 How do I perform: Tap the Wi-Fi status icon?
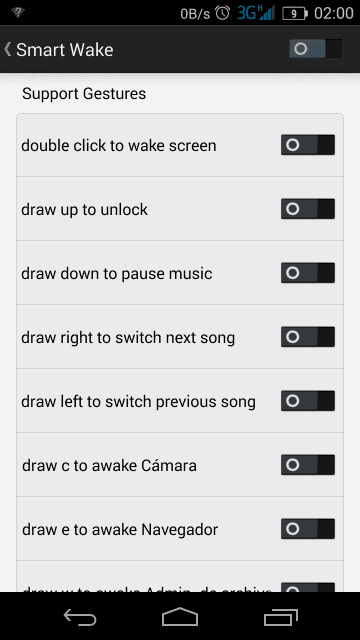coord(18,13)
